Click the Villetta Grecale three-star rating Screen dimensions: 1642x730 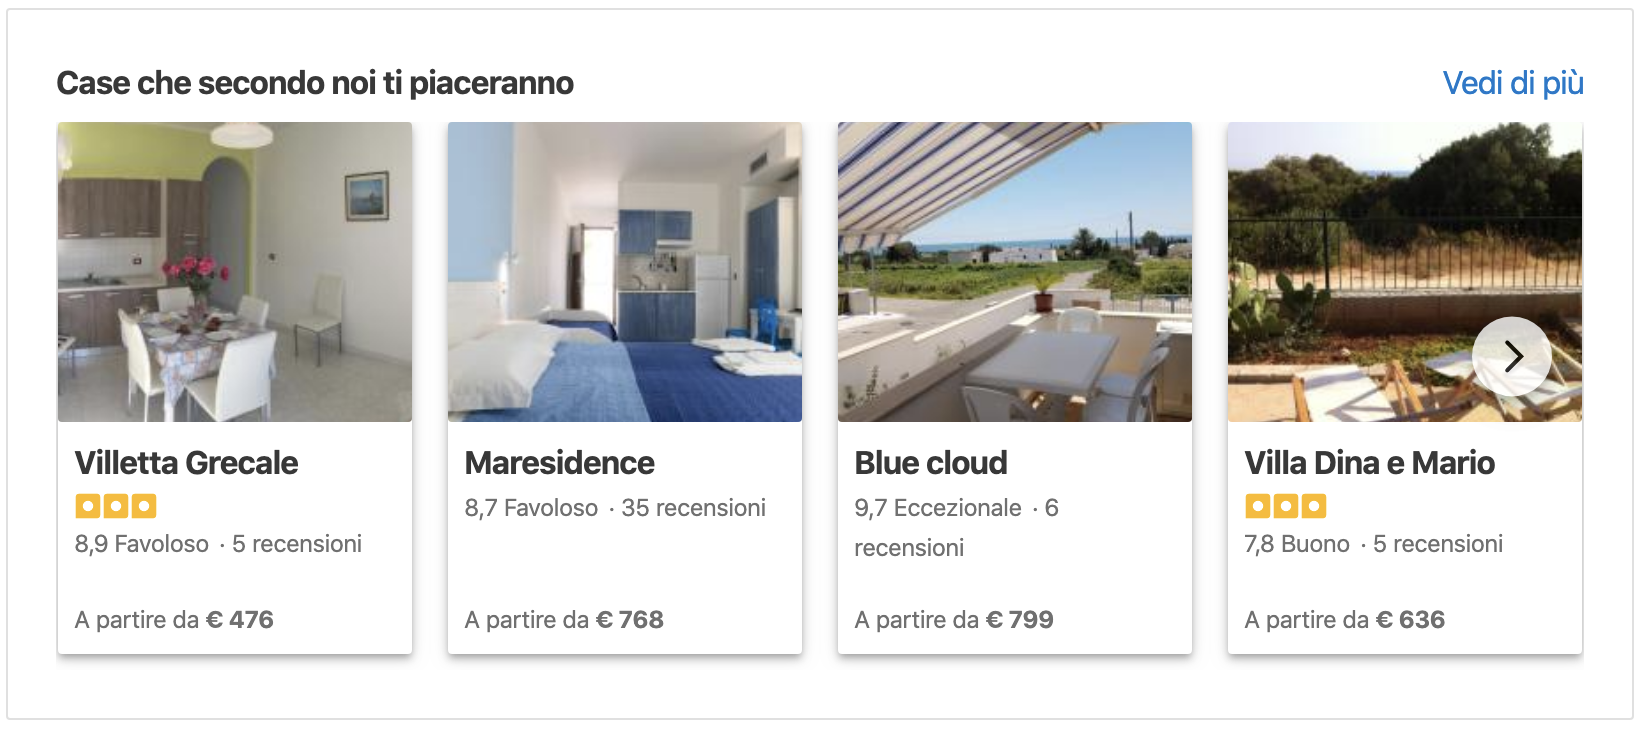(116, 506)
